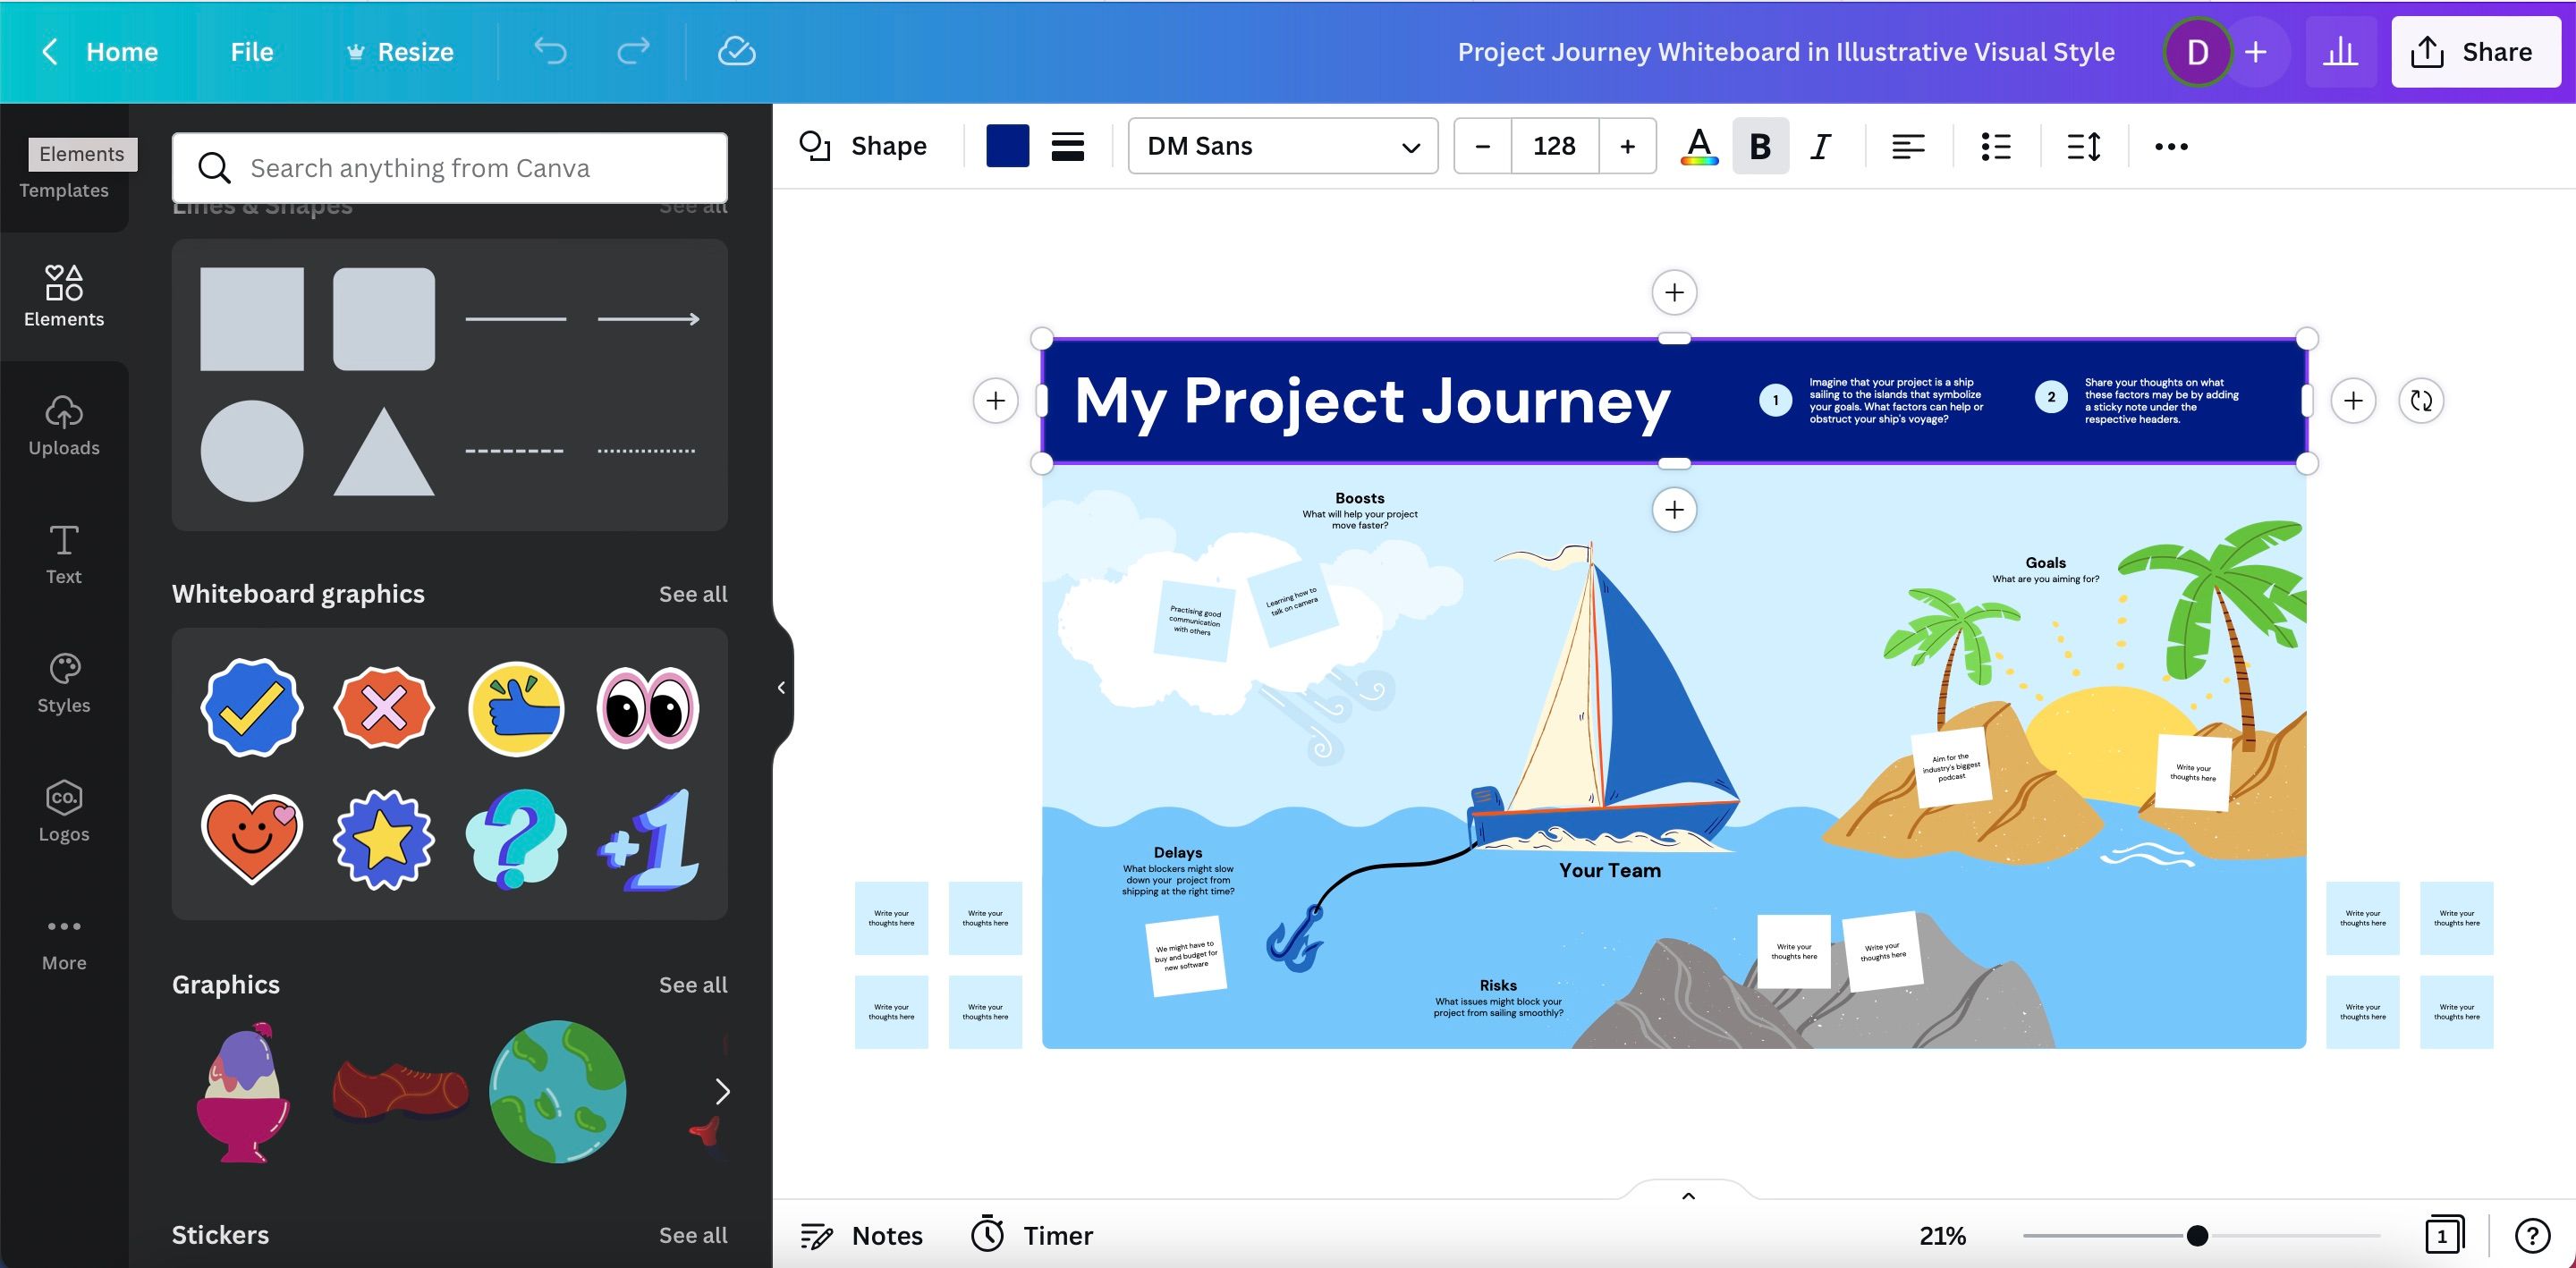Click the text color A icon
The width and height of the screenshot is (2576, 1268).
click(1698, 146)
